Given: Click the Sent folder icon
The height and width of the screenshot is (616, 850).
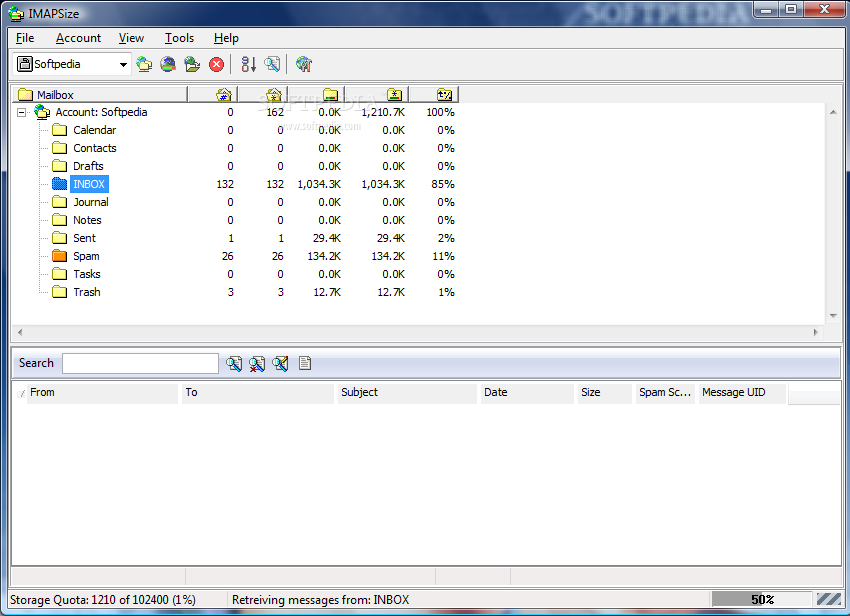Looking at the screenshot, I should point(60,238).
